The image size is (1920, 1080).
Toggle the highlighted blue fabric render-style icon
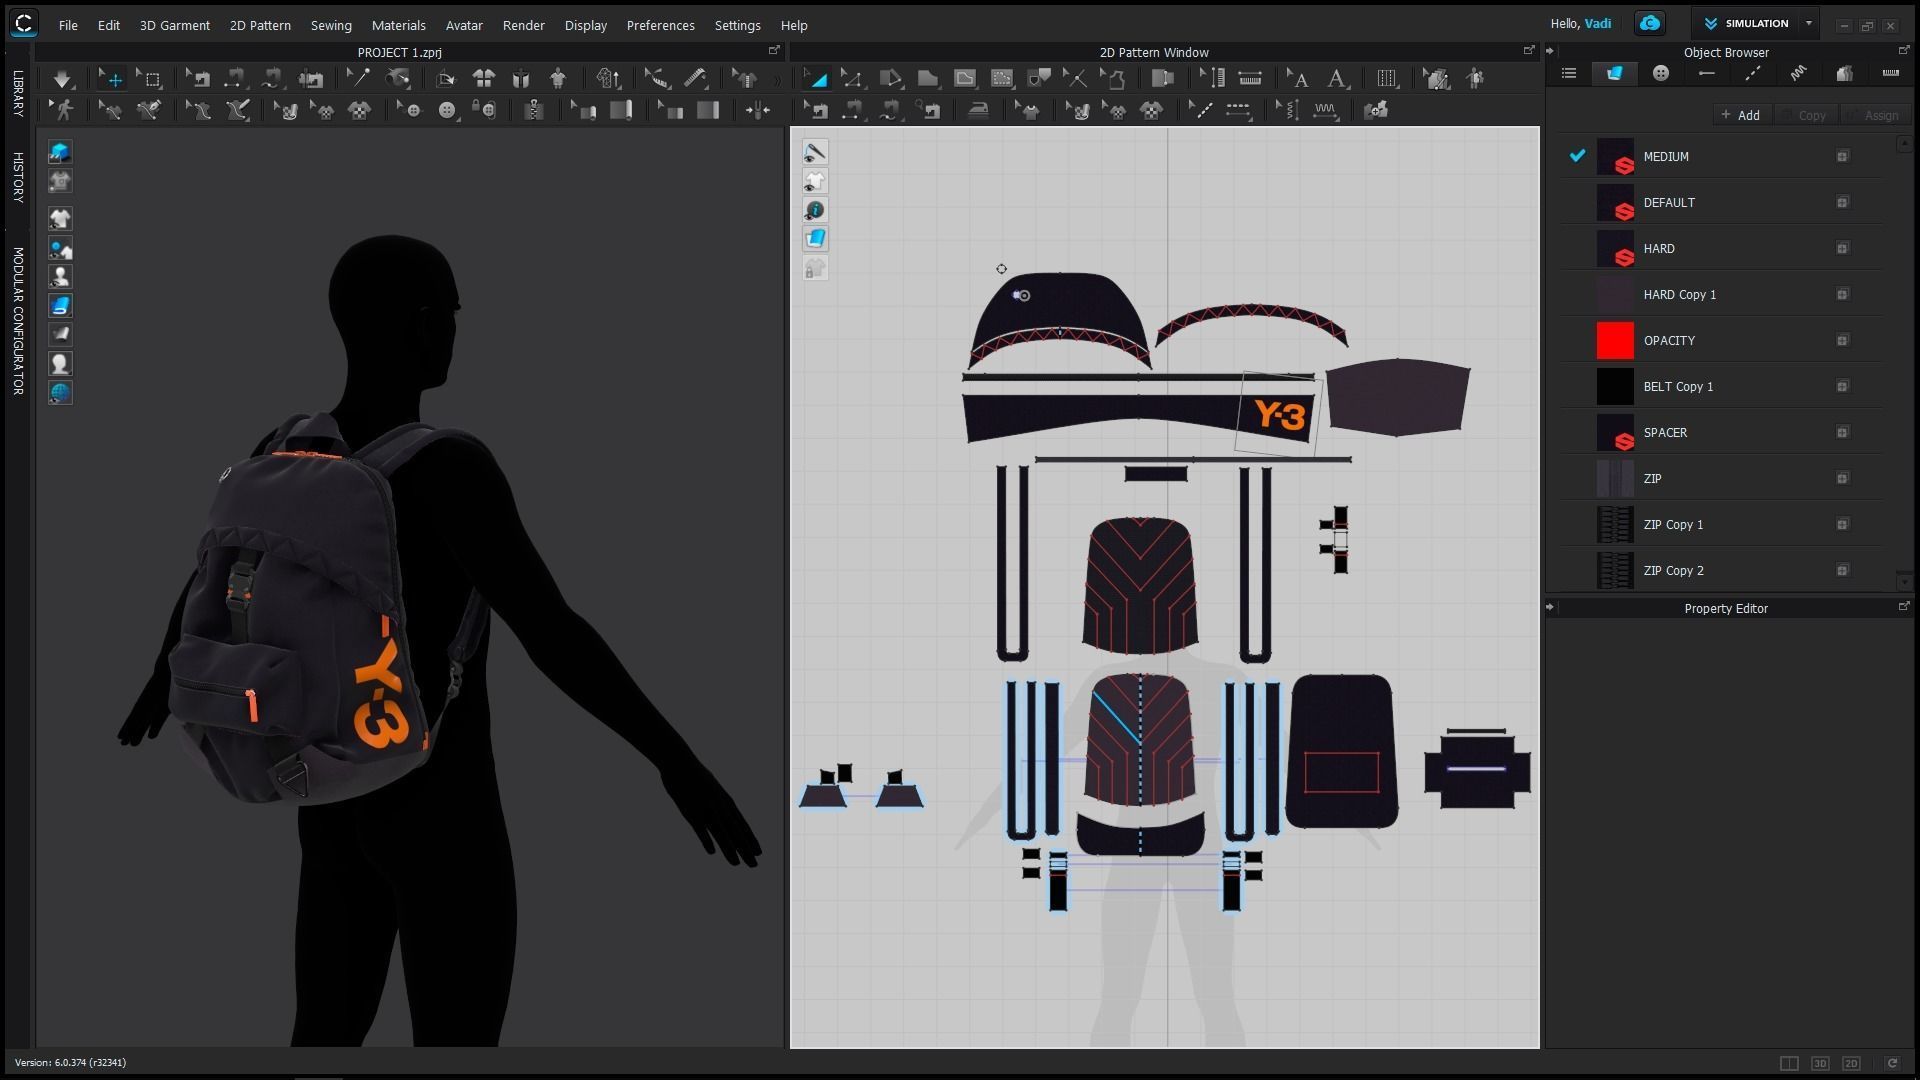pos(60,306)
